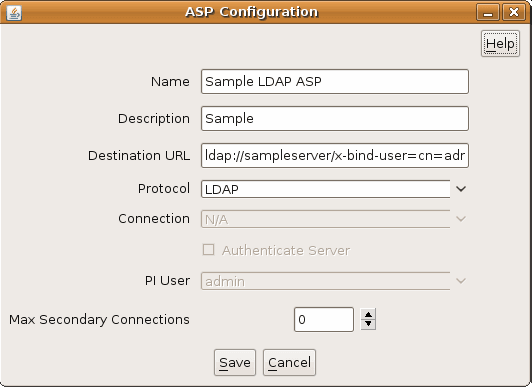Open the PI User dropdown arrow
This screenshot has width=532, height=387.
pos(461,281)
